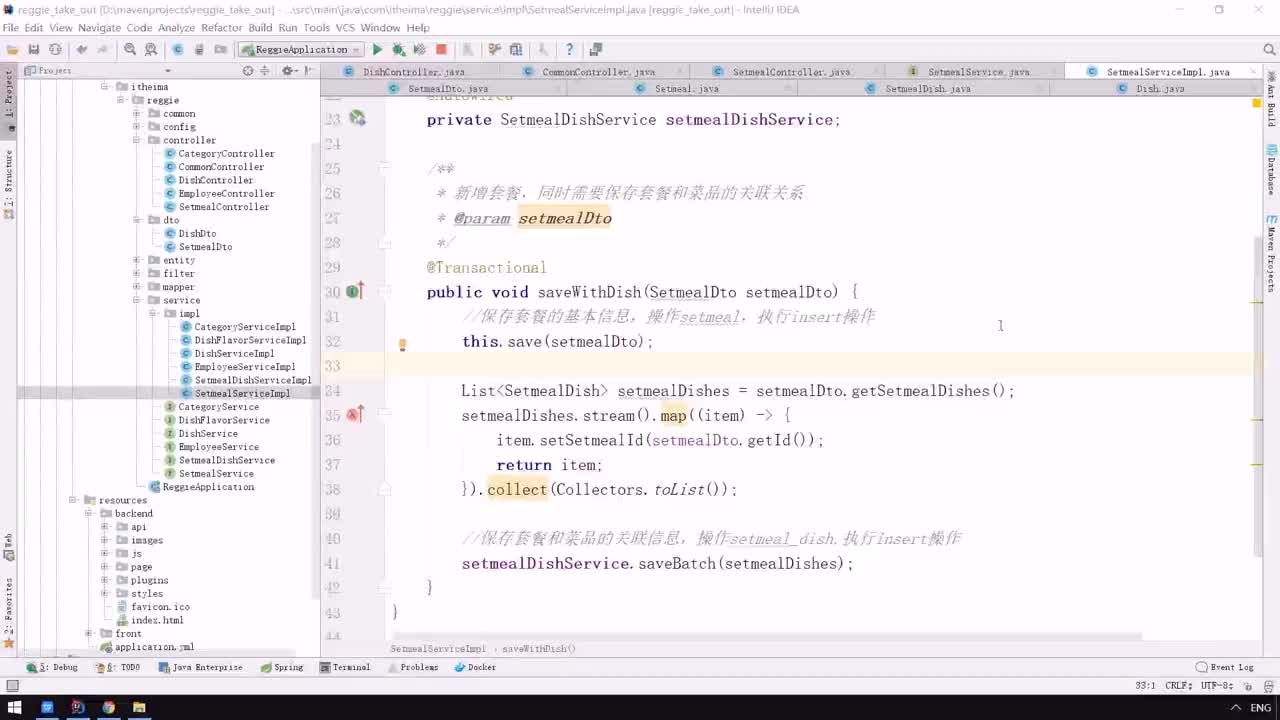This screenshot has width=1280, height=720.
Task: Click the Replace magnifier toolbar icon
Action: click(x=151, y=49)
